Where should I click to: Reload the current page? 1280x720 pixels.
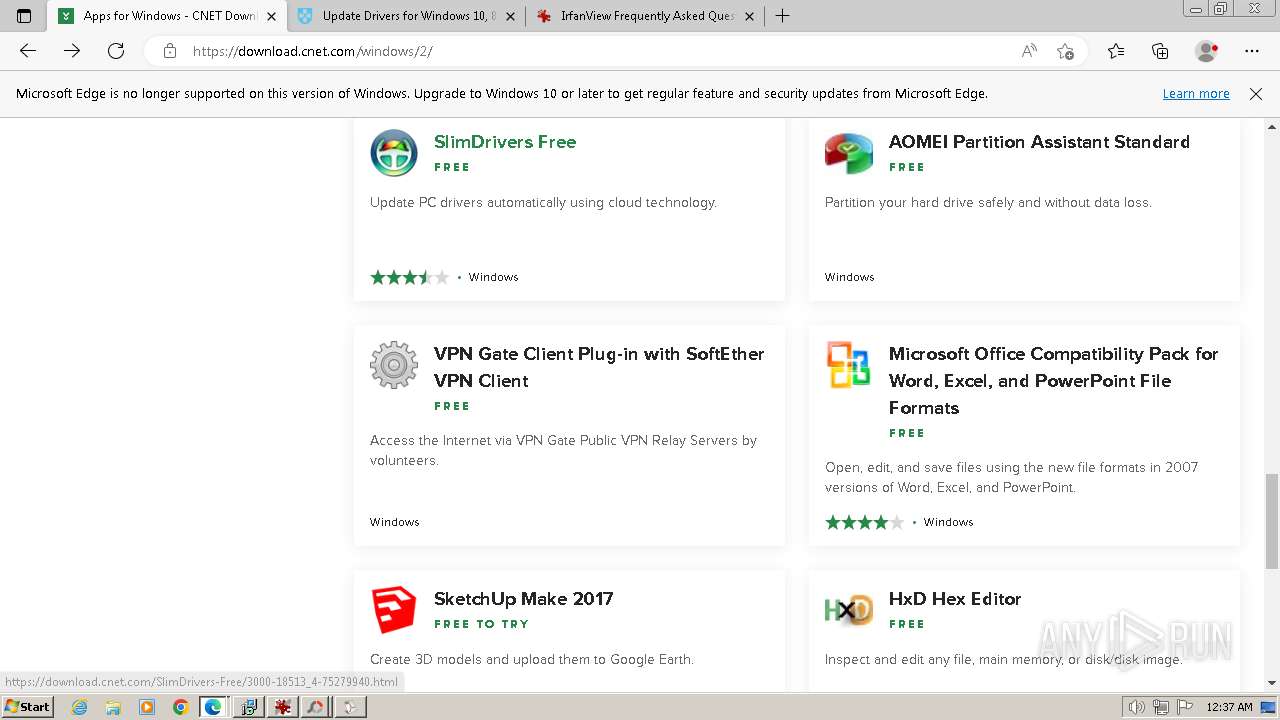[116, 51]
